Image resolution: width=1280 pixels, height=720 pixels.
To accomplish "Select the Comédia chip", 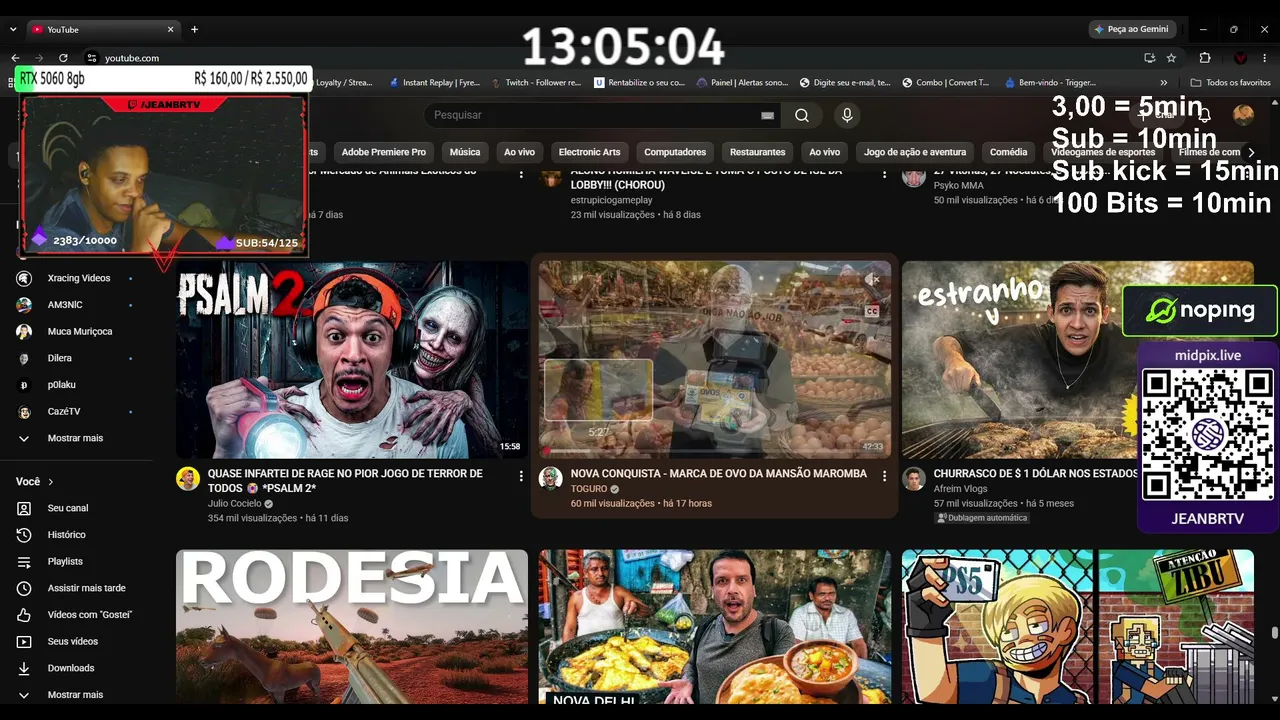I will coord(1008,152).
